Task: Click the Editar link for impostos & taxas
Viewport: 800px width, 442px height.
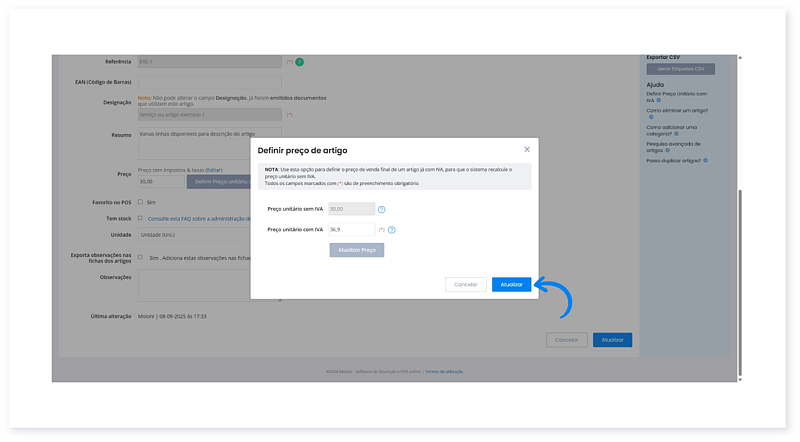Action: point(214,170)
